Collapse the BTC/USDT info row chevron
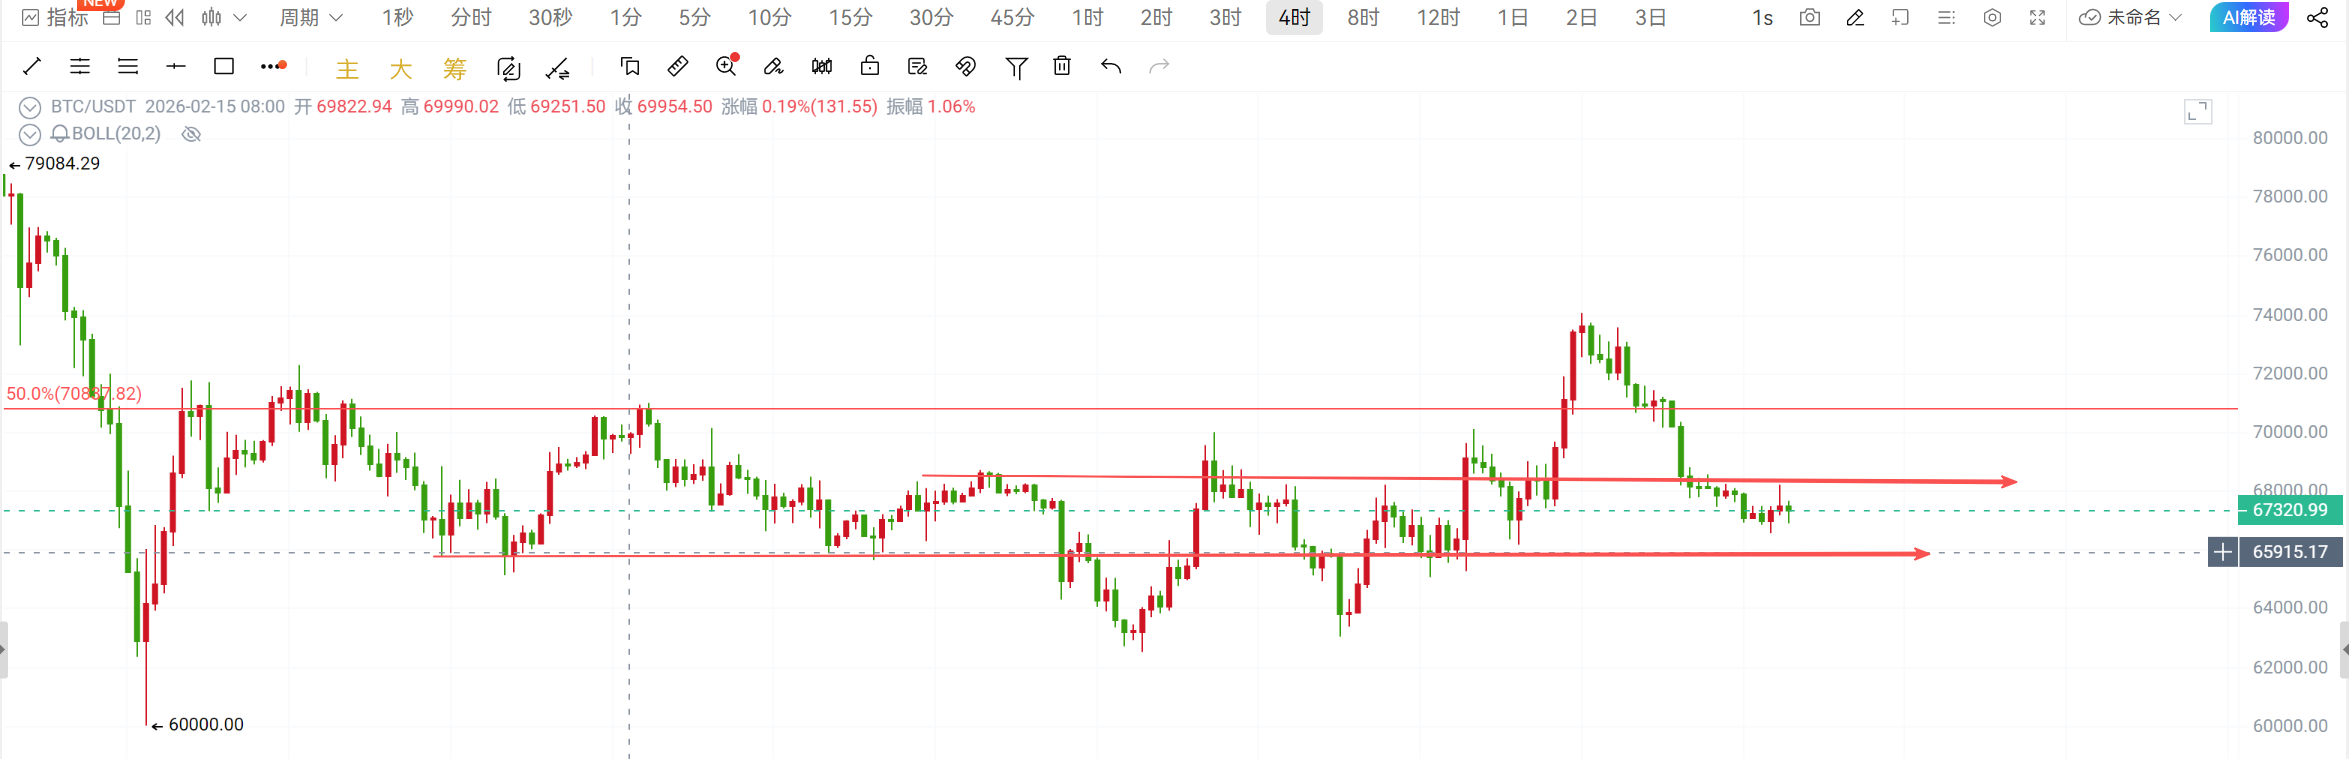The height and width of the screenshot is (759, 2349). (x=30, y=107)
